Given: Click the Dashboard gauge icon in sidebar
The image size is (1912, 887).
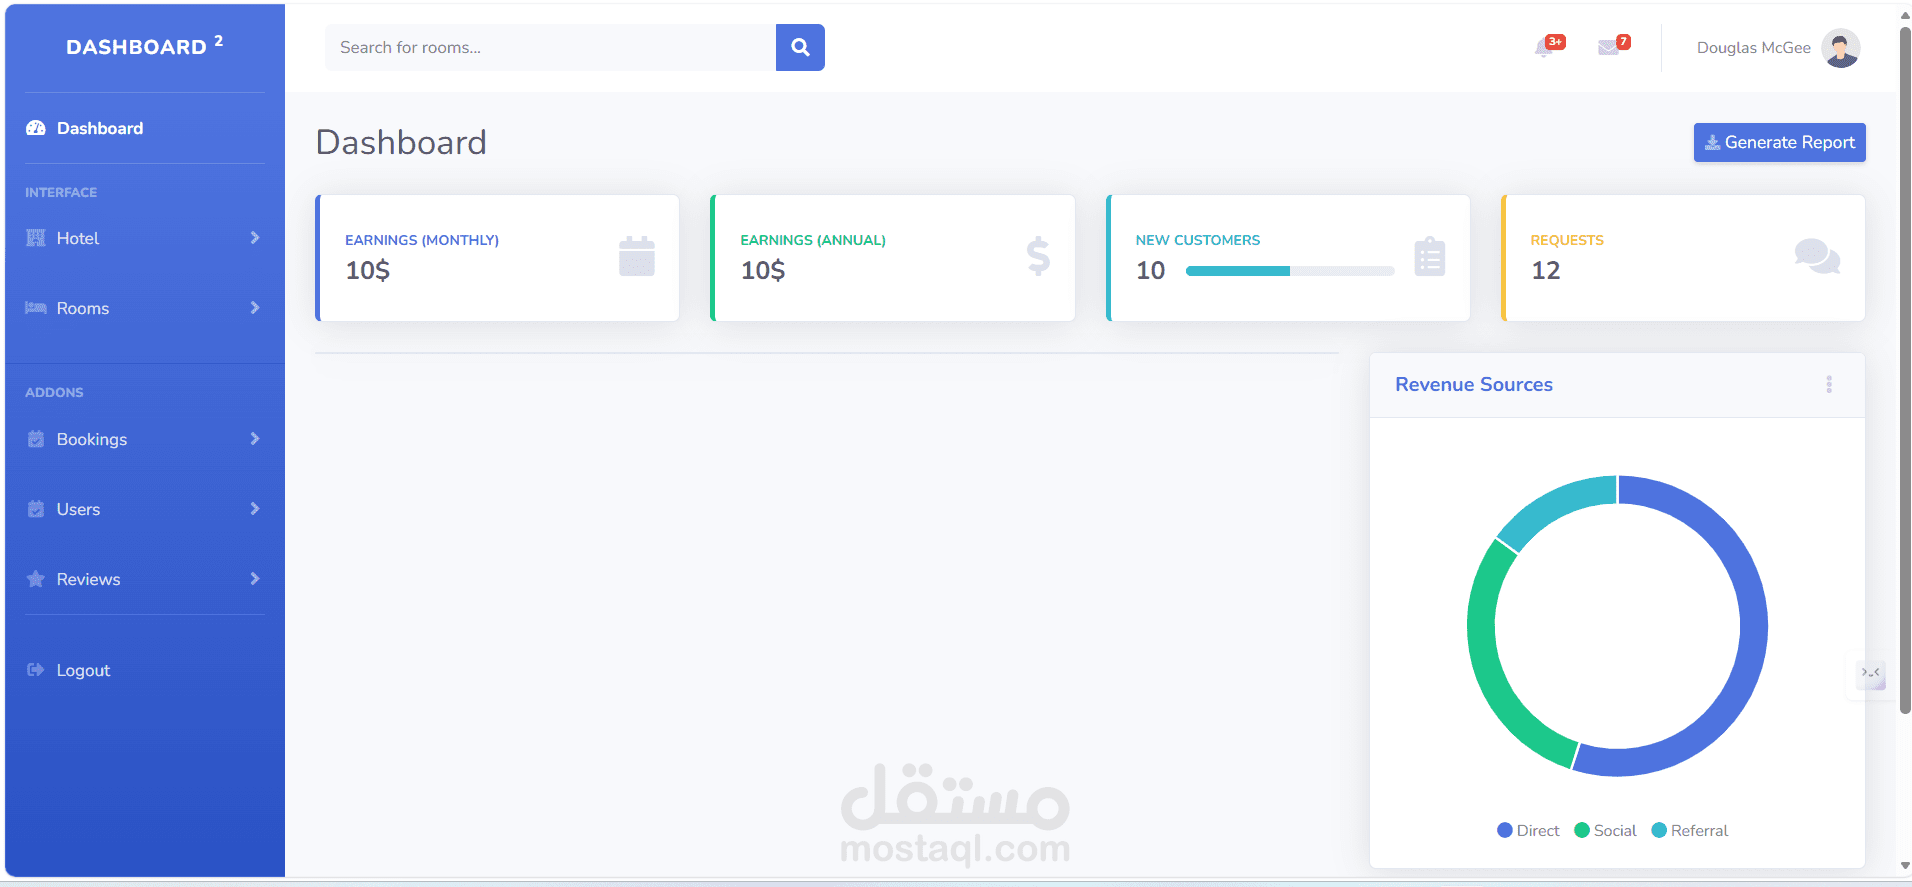Looking at the screenshot, I should click(x=36, y=128).
